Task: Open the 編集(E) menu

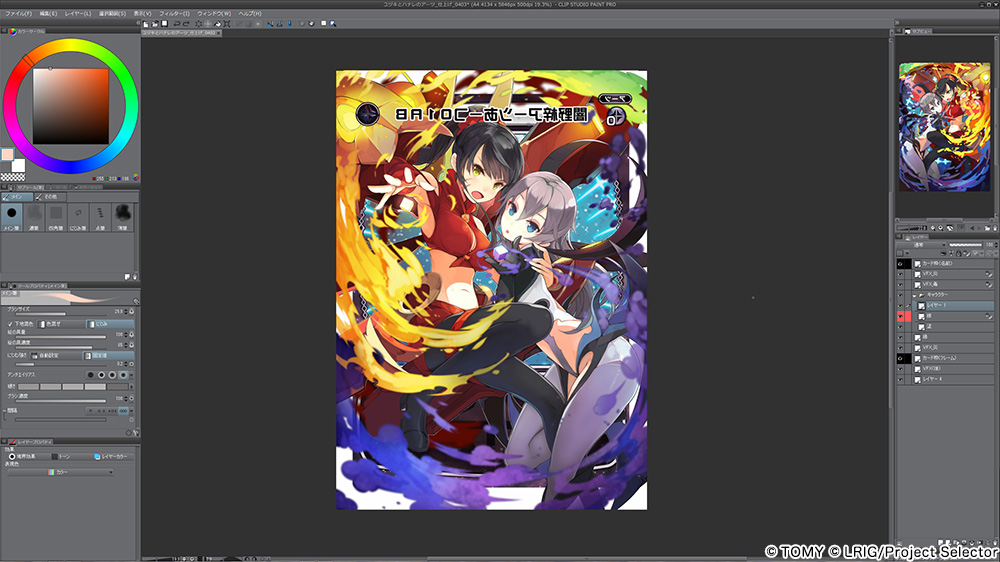Action: click(x=48, y=13)
